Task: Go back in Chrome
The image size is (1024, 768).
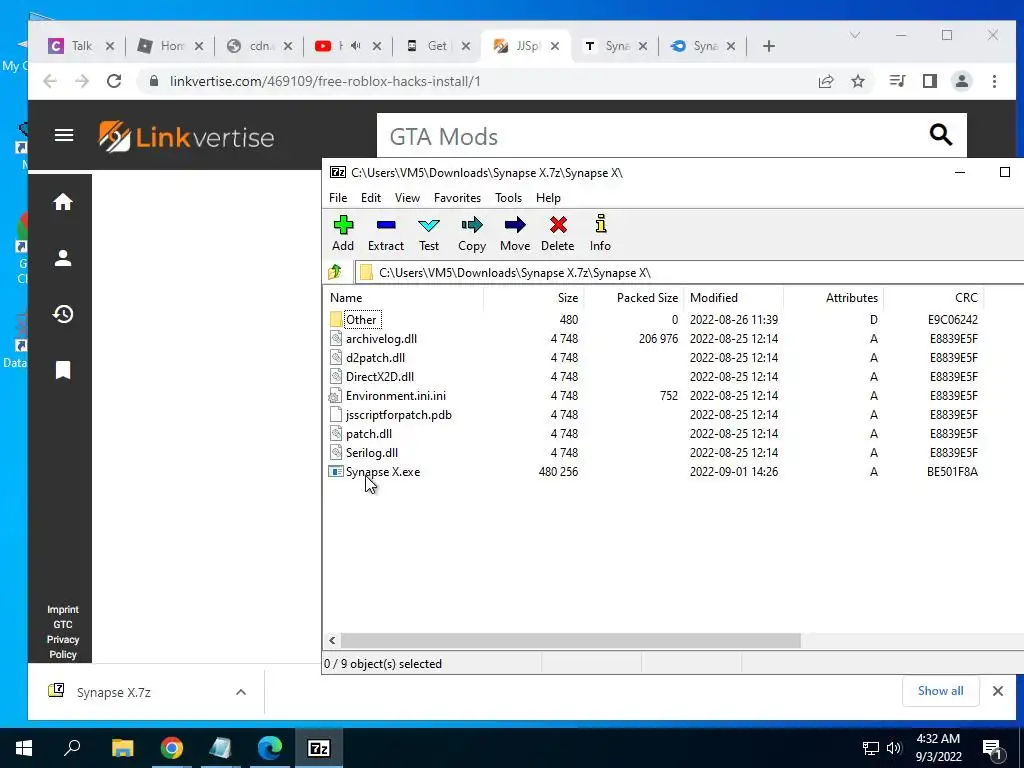Action: coord(50,81)
